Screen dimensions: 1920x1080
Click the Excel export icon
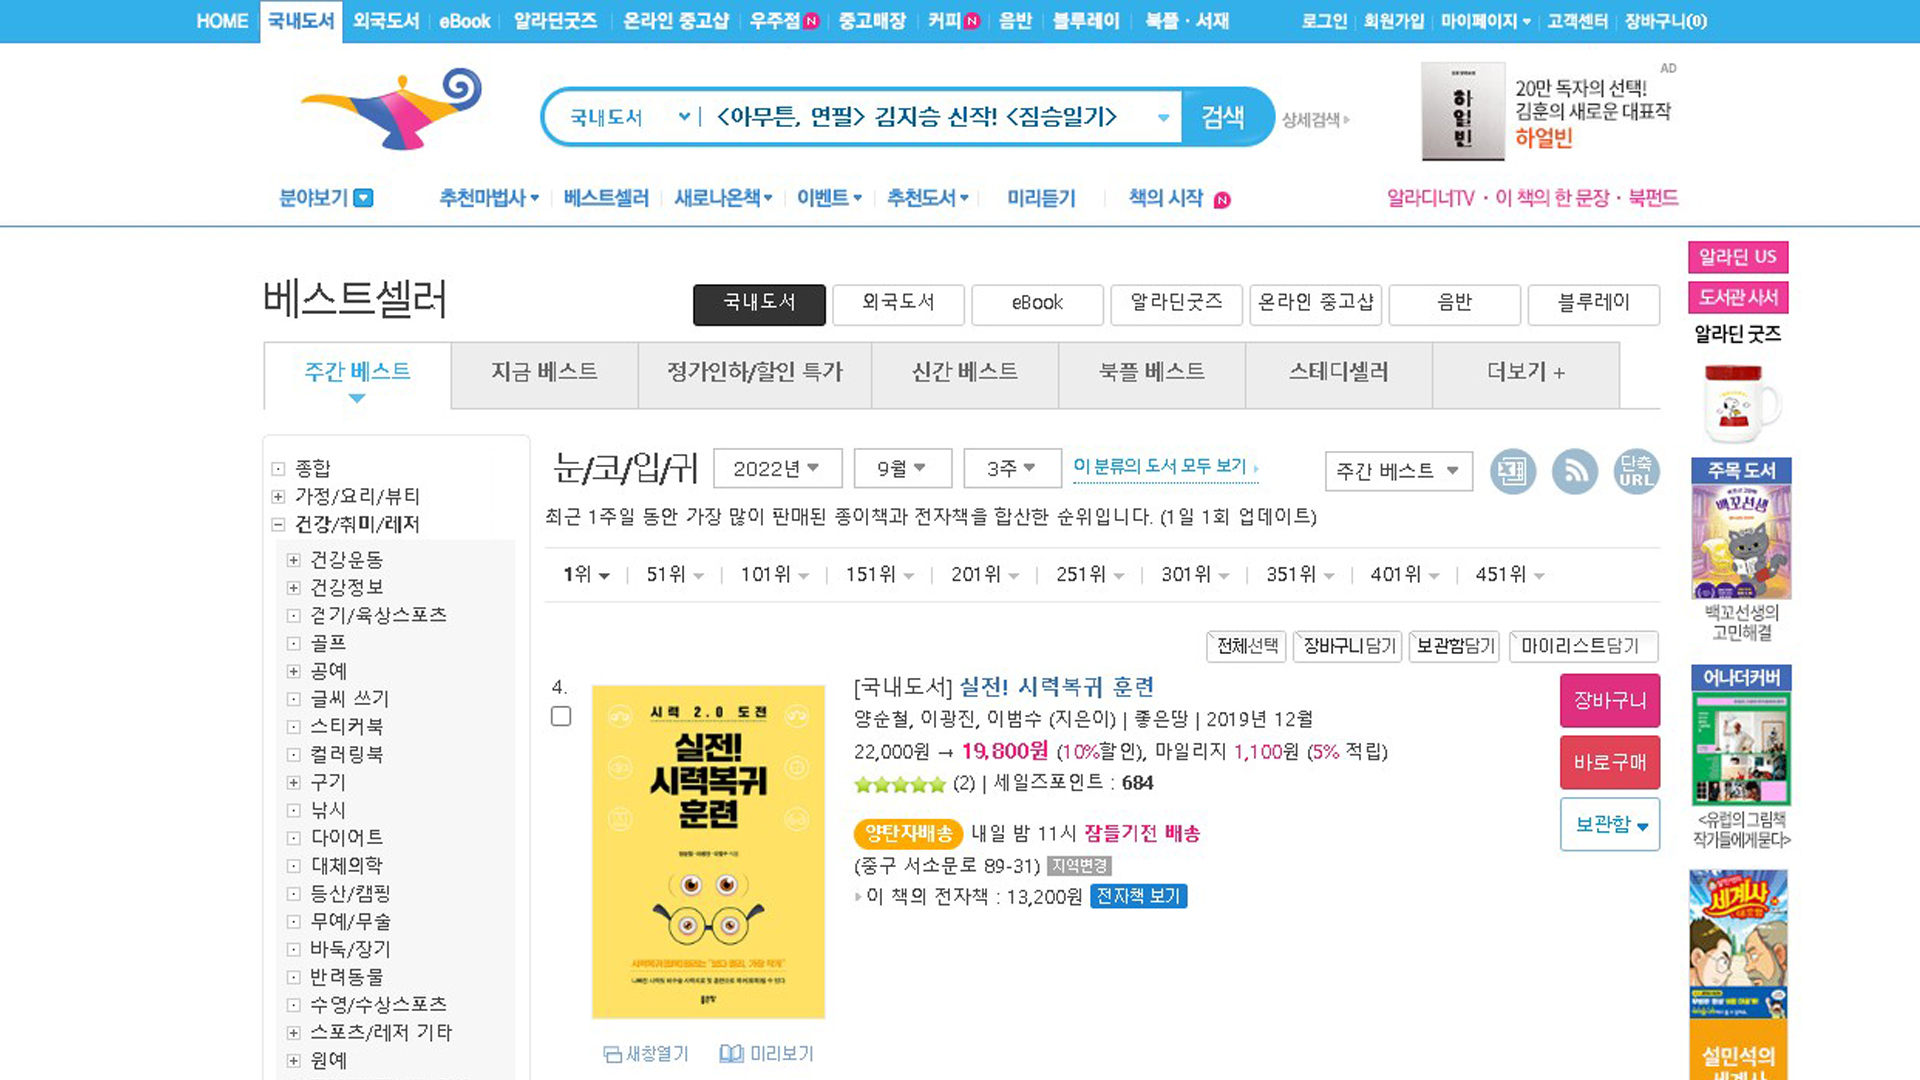[x=1512, y=471]
